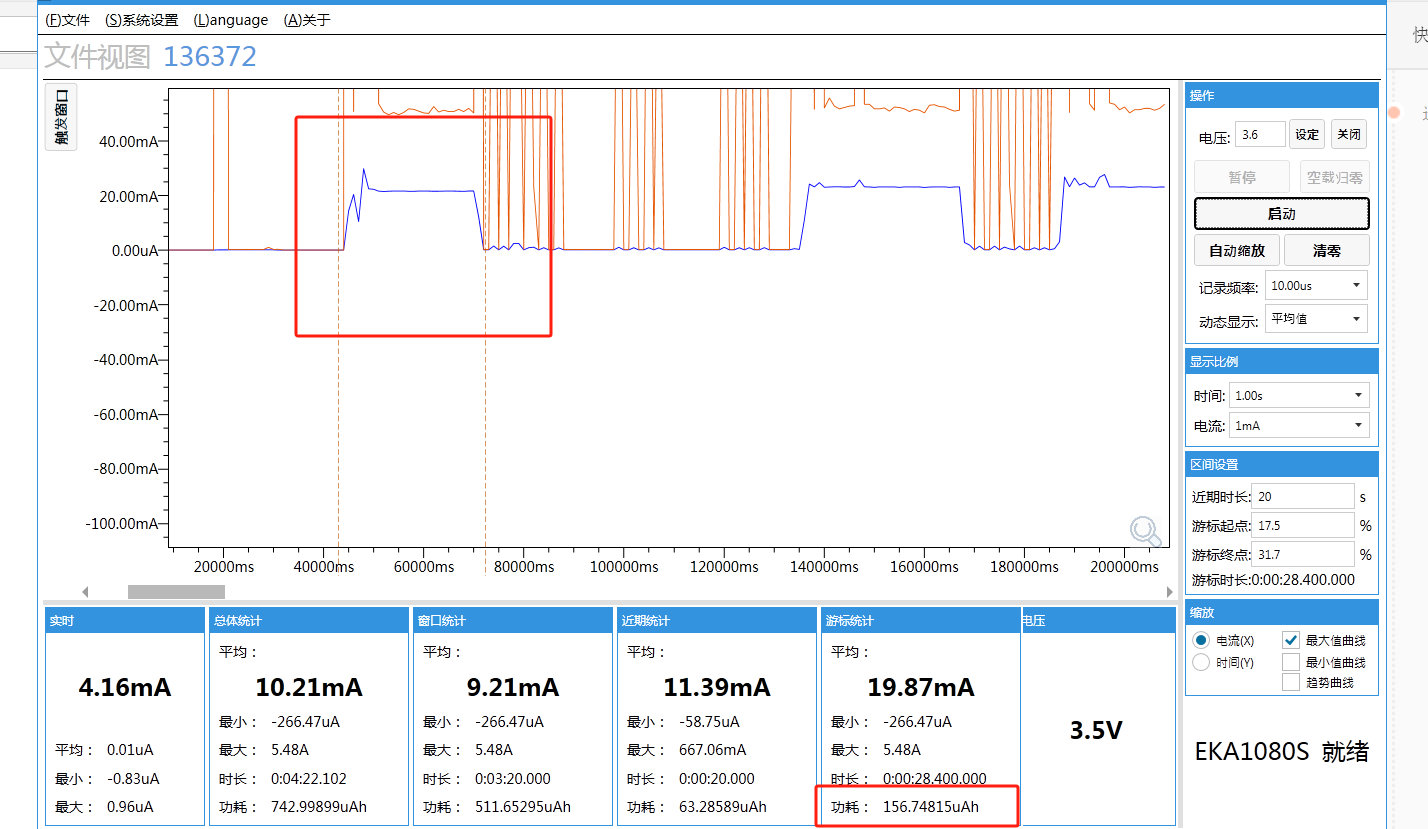
Task: Click the horizontal scrollbar right arrow
Action: tap(1170, 592)
